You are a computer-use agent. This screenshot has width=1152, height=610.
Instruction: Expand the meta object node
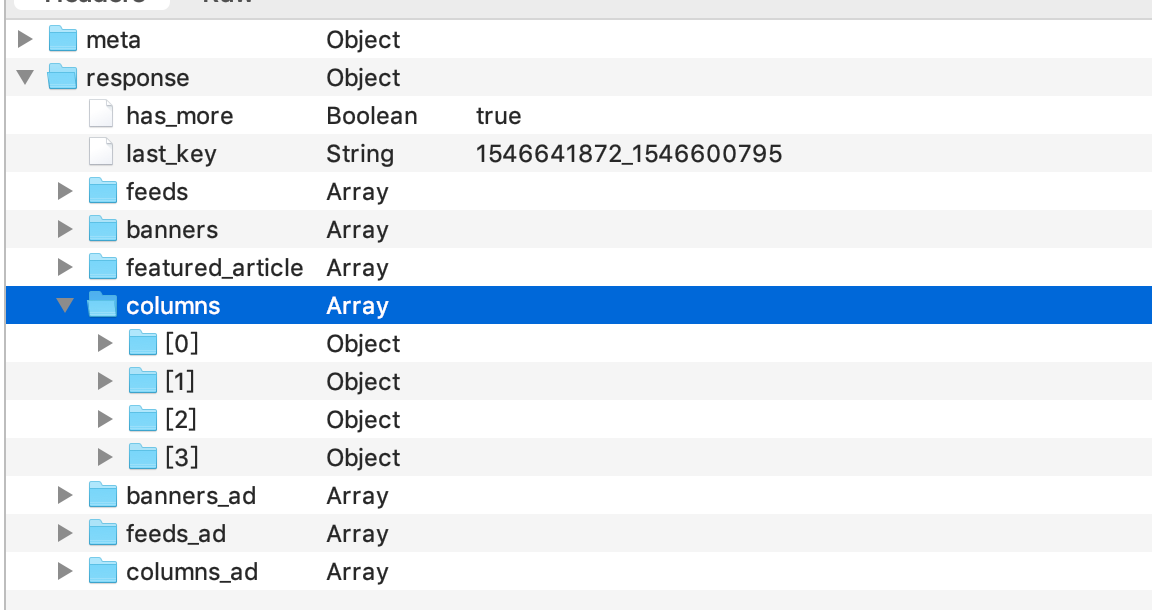click(26, 40)
